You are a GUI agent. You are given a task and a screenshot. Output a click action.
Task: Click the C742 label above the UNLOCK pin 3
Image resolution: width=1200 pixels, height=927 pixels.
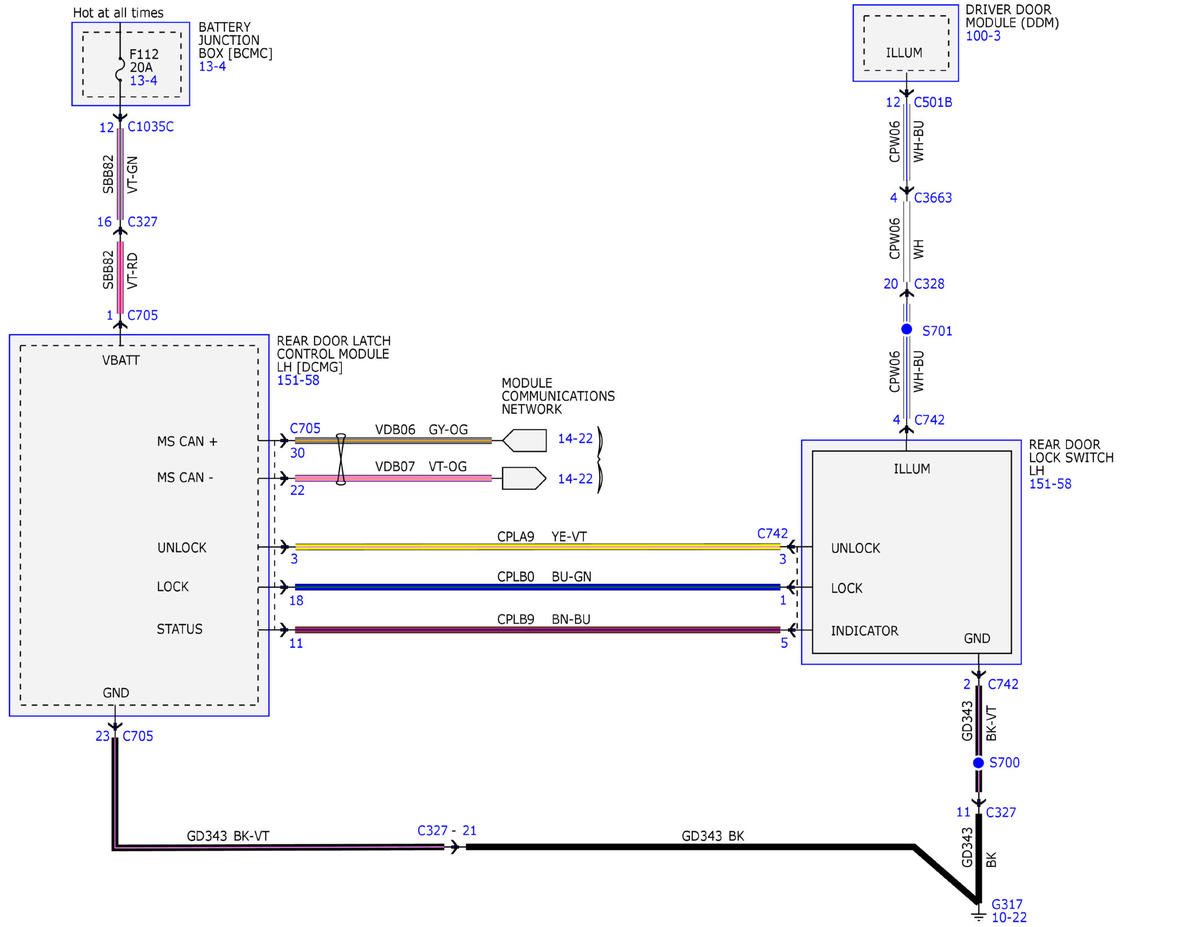[774, 534]
